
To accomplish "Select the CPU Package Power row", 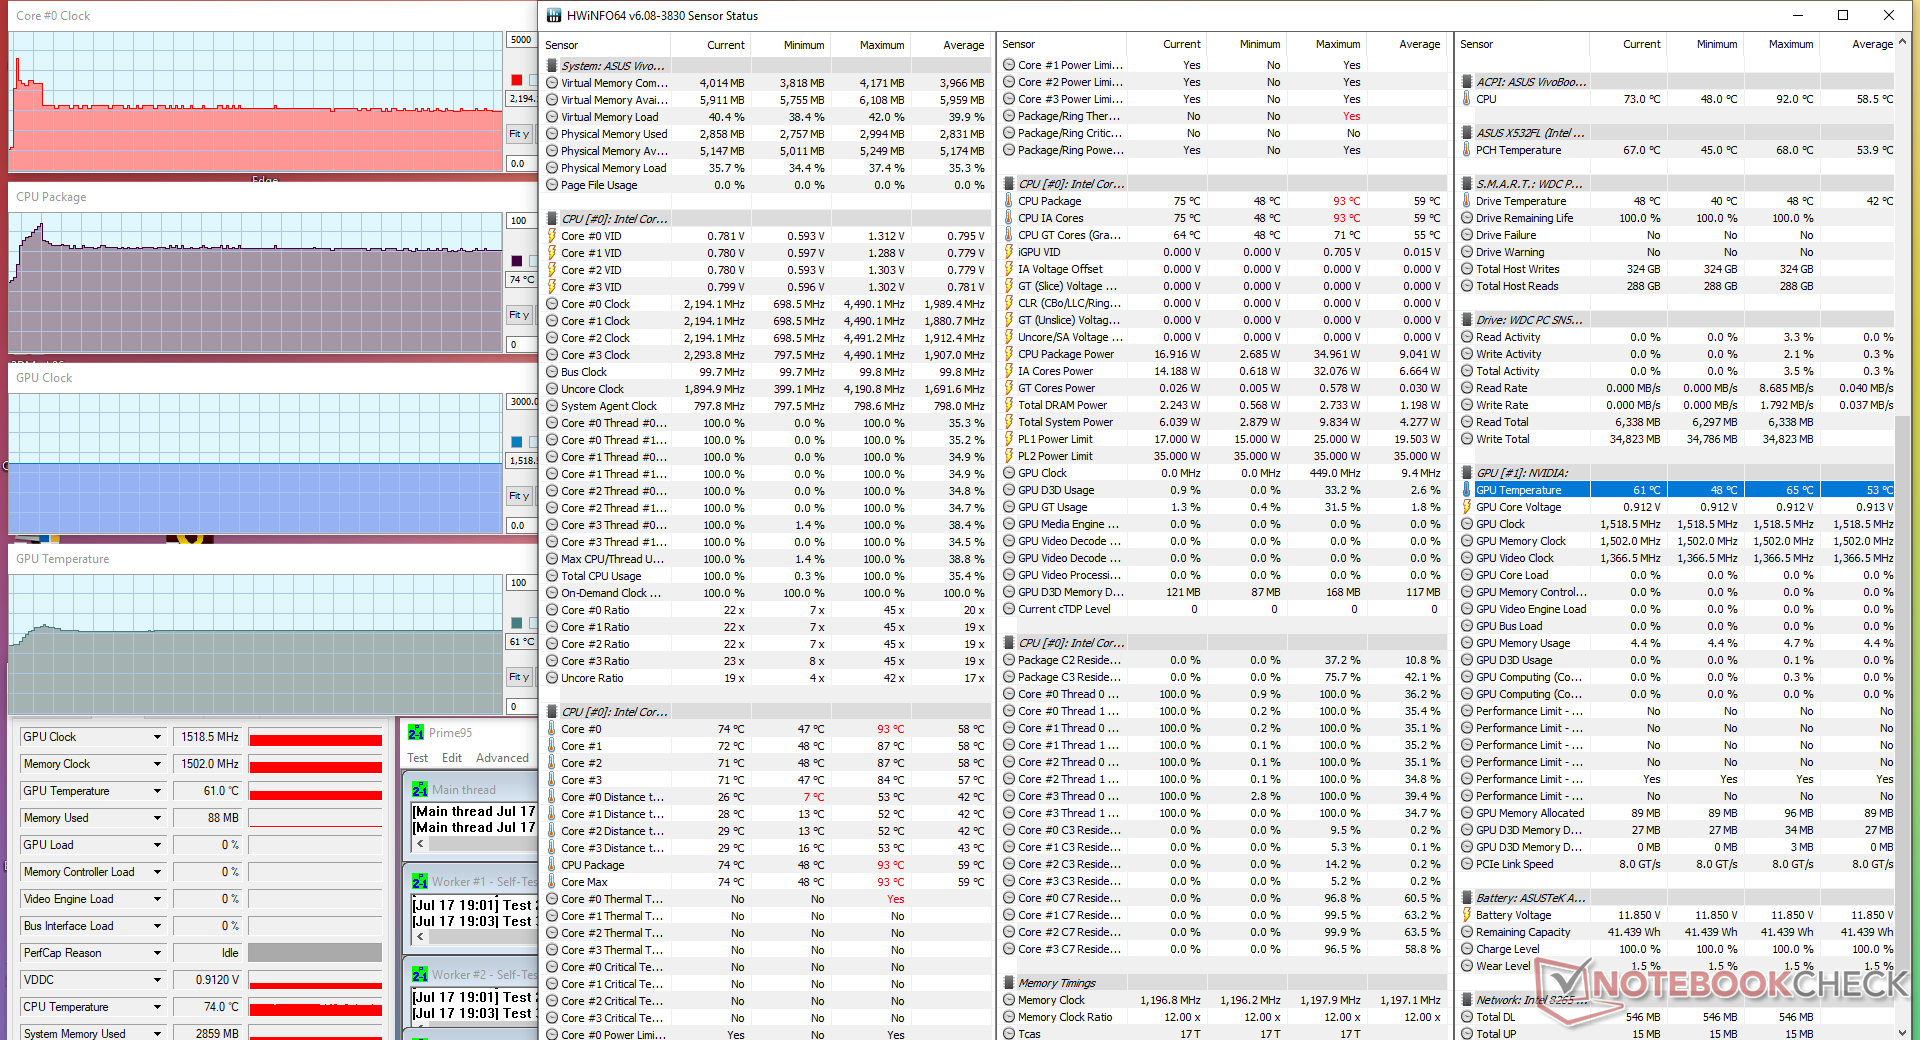I will coord(1223,354).
